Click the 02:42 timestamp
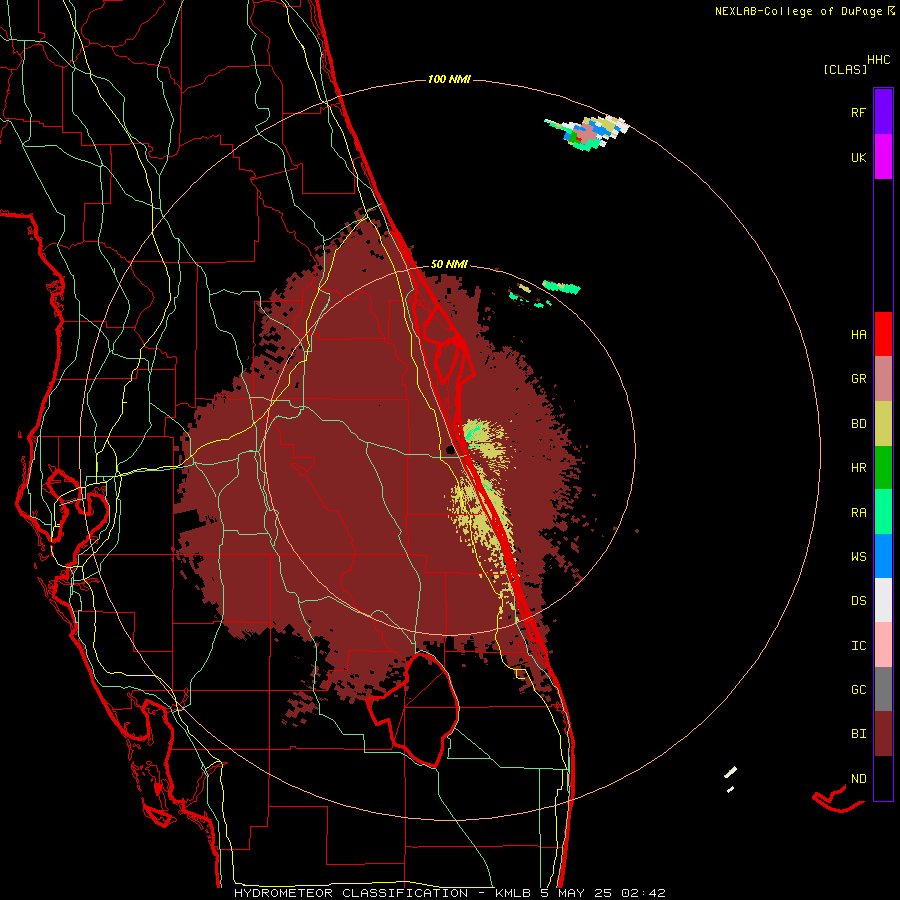The width and height of the screenshot is (900, 900). tap(643, 893)
